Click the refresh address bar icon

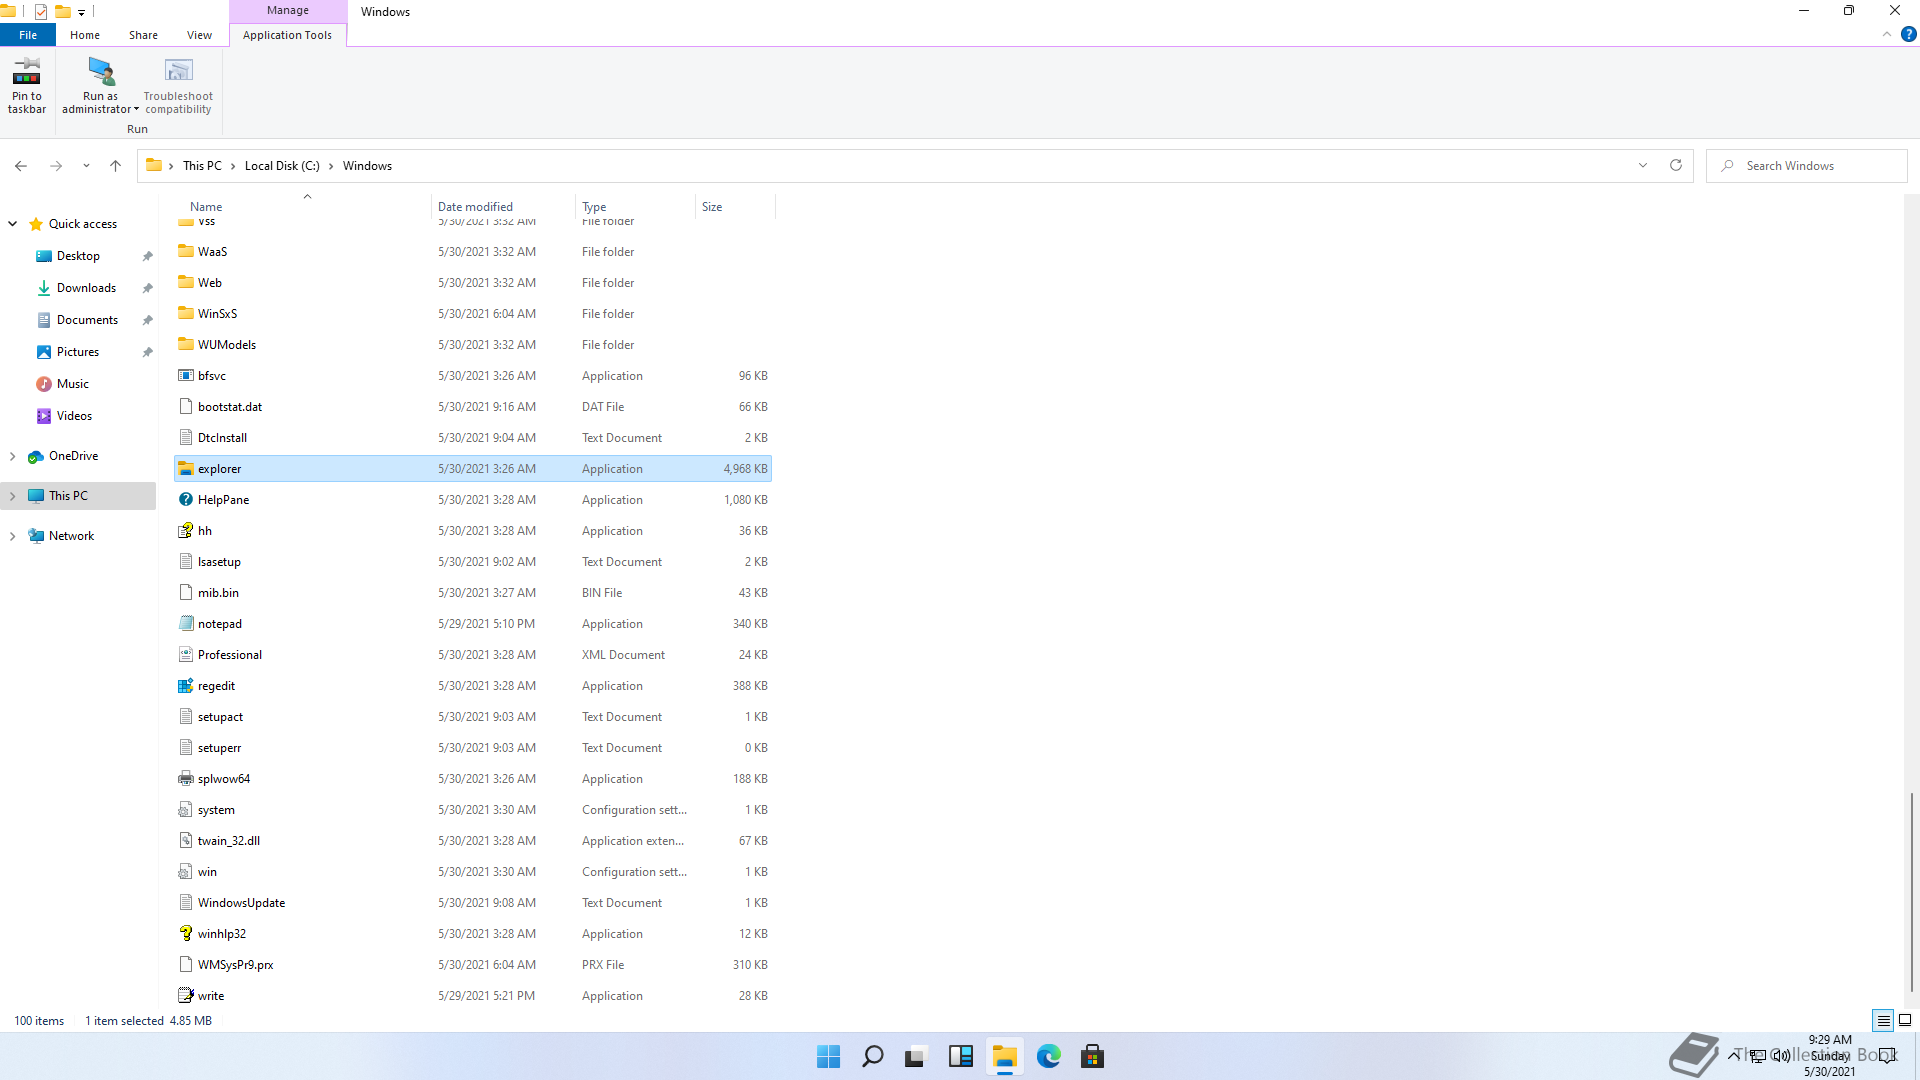coord(1676,166)
